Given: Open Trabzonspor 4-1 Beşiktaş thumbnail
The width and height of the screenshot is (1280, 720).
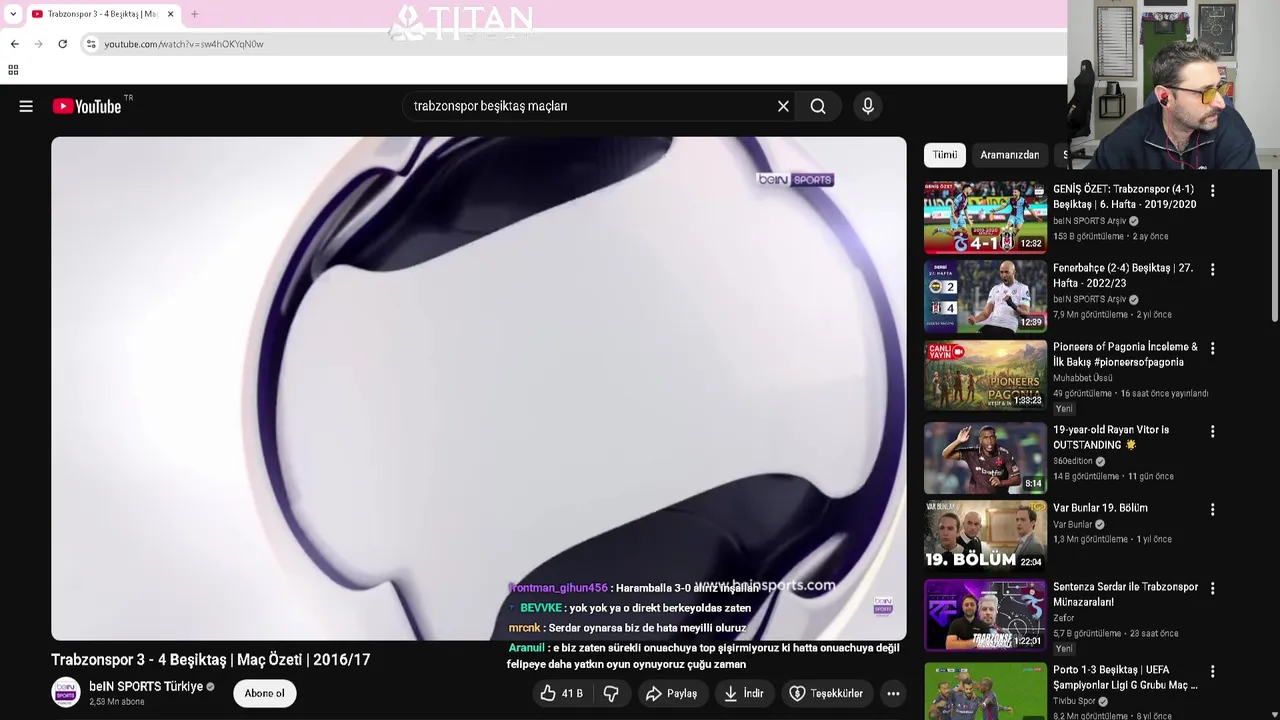Looking at the screenshot, I should point(985,217).
